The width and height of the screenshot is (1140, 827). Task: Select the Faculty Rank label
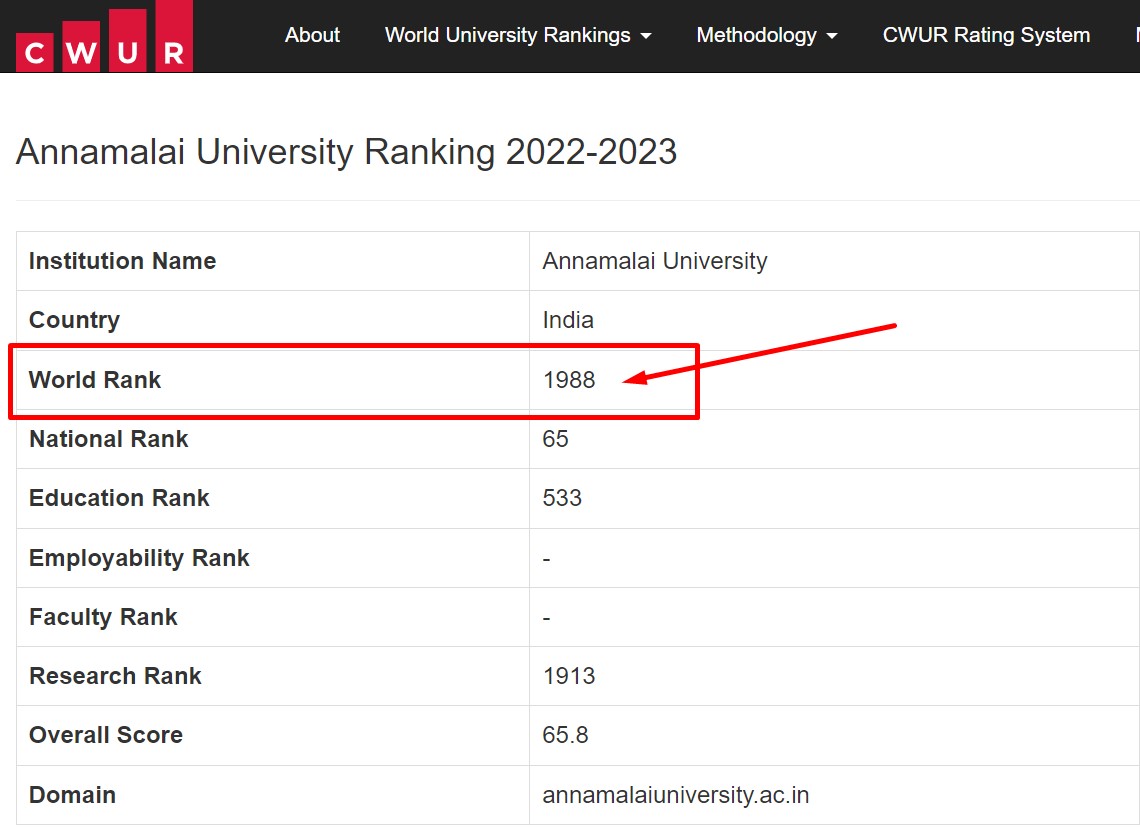point(103,617)
